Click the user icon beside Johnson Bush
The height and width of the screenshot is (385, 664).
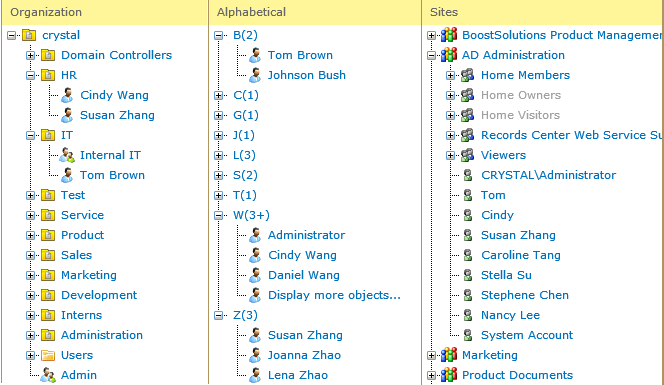255,75
